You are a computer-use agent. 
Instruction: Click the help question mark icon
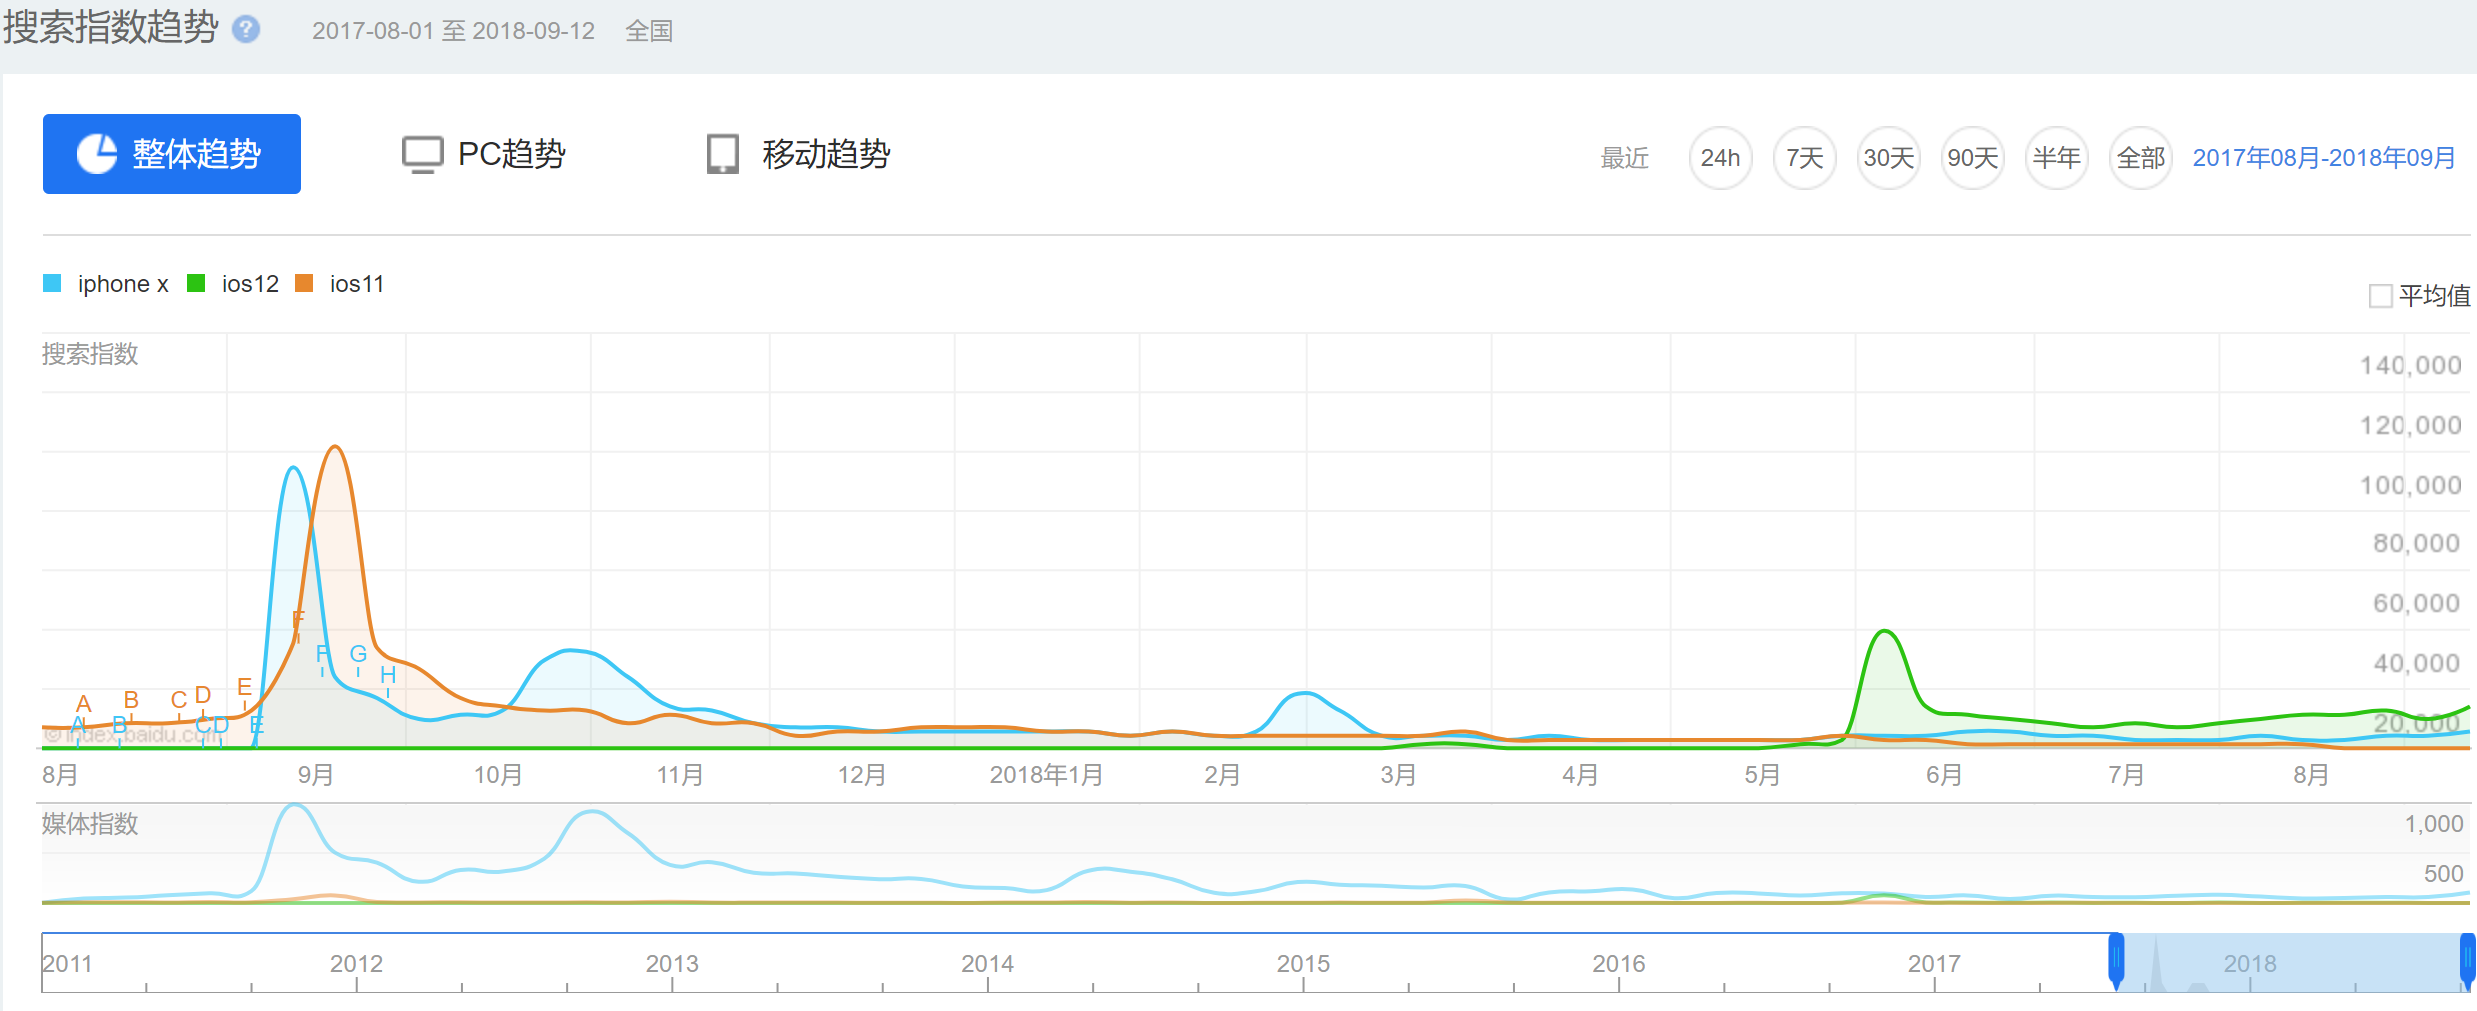pos(246,29)
